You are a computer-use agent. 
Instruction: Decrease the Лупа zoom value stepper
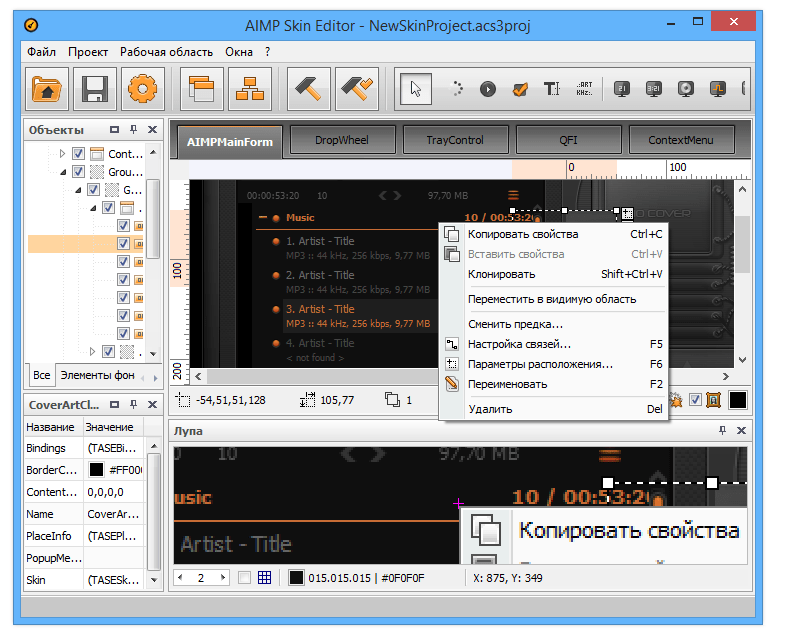click(x=180, y=578)
